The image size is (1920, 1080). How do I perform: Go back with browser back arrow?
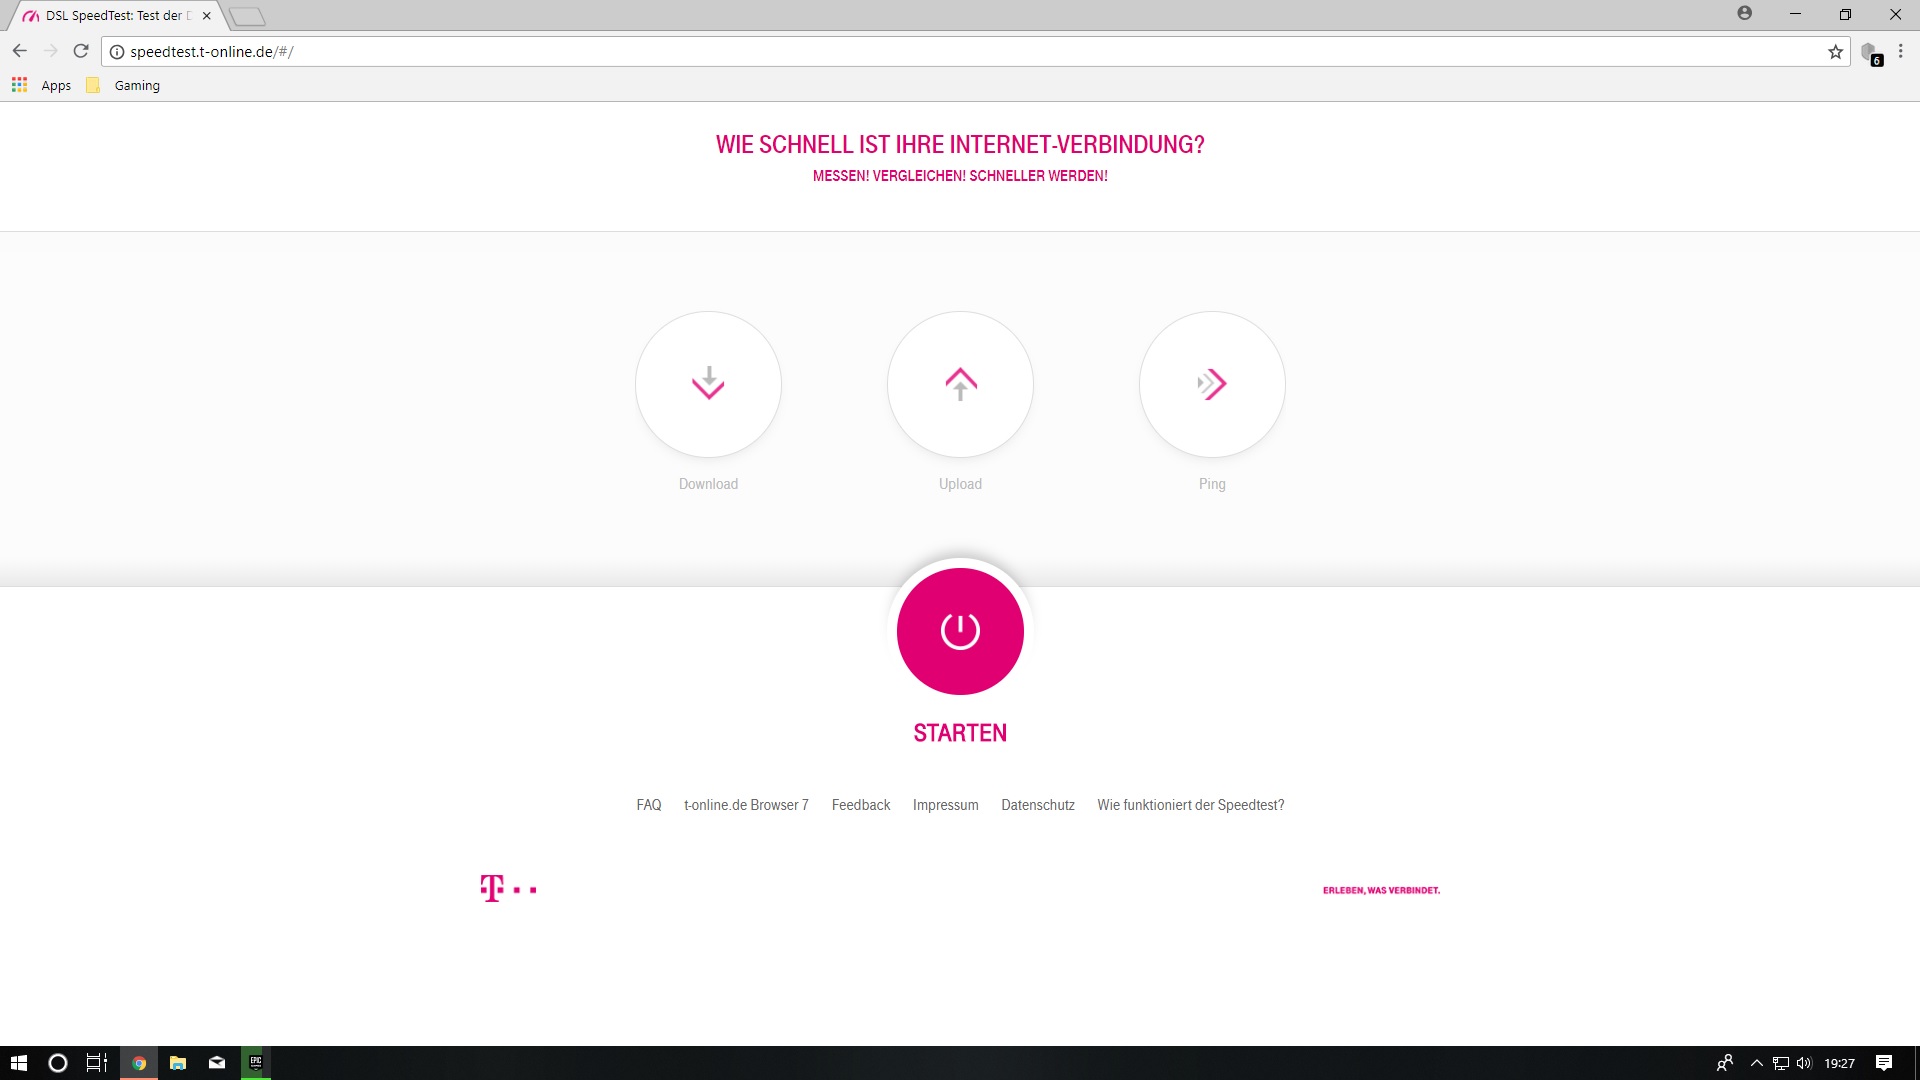20,51
